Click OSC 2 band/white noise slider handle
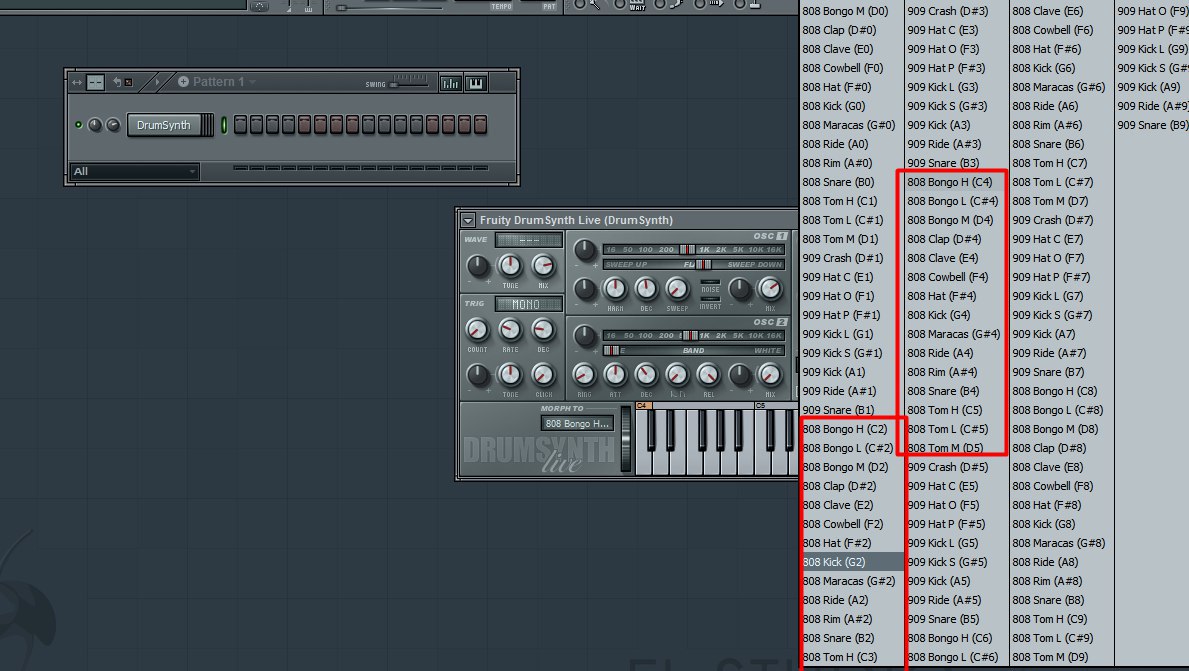1189x671 pixels. 611,350
